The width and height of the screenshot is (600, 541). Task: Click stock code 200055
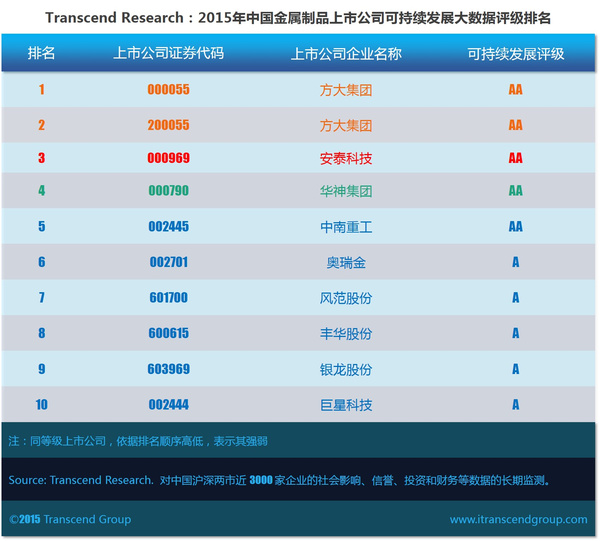[x=168, y=126]
